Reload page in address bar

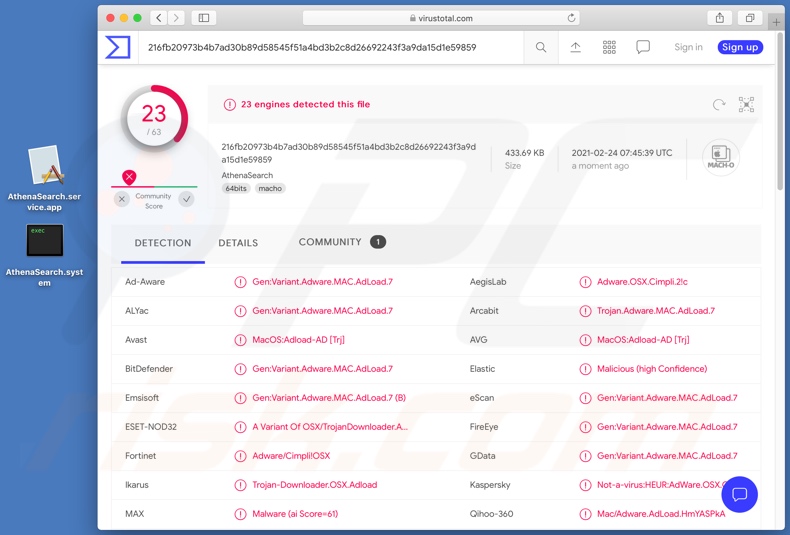tap(571, 18)
